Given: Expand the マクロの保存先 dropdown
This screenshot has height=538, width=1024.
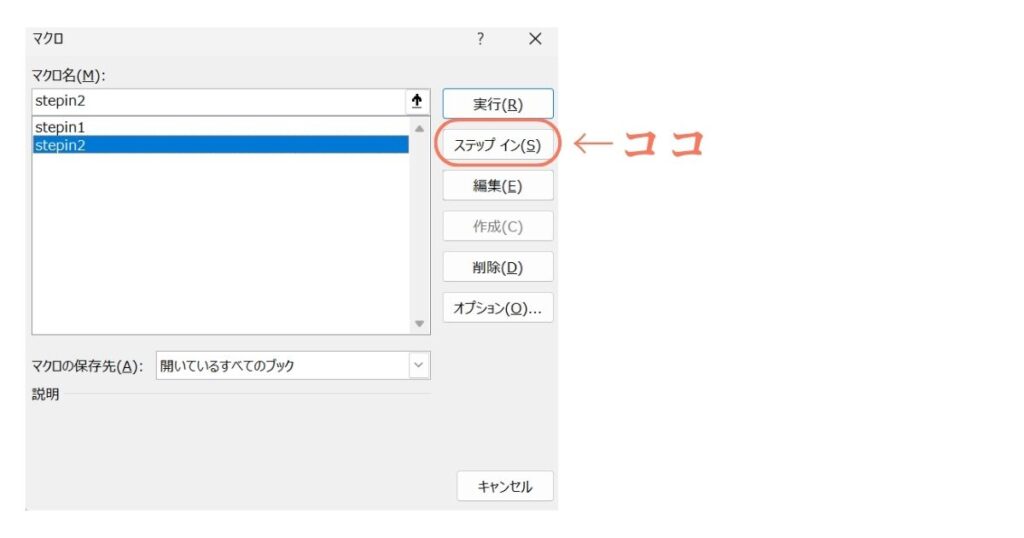Looking at the screenshot, I should click(419, 365).
